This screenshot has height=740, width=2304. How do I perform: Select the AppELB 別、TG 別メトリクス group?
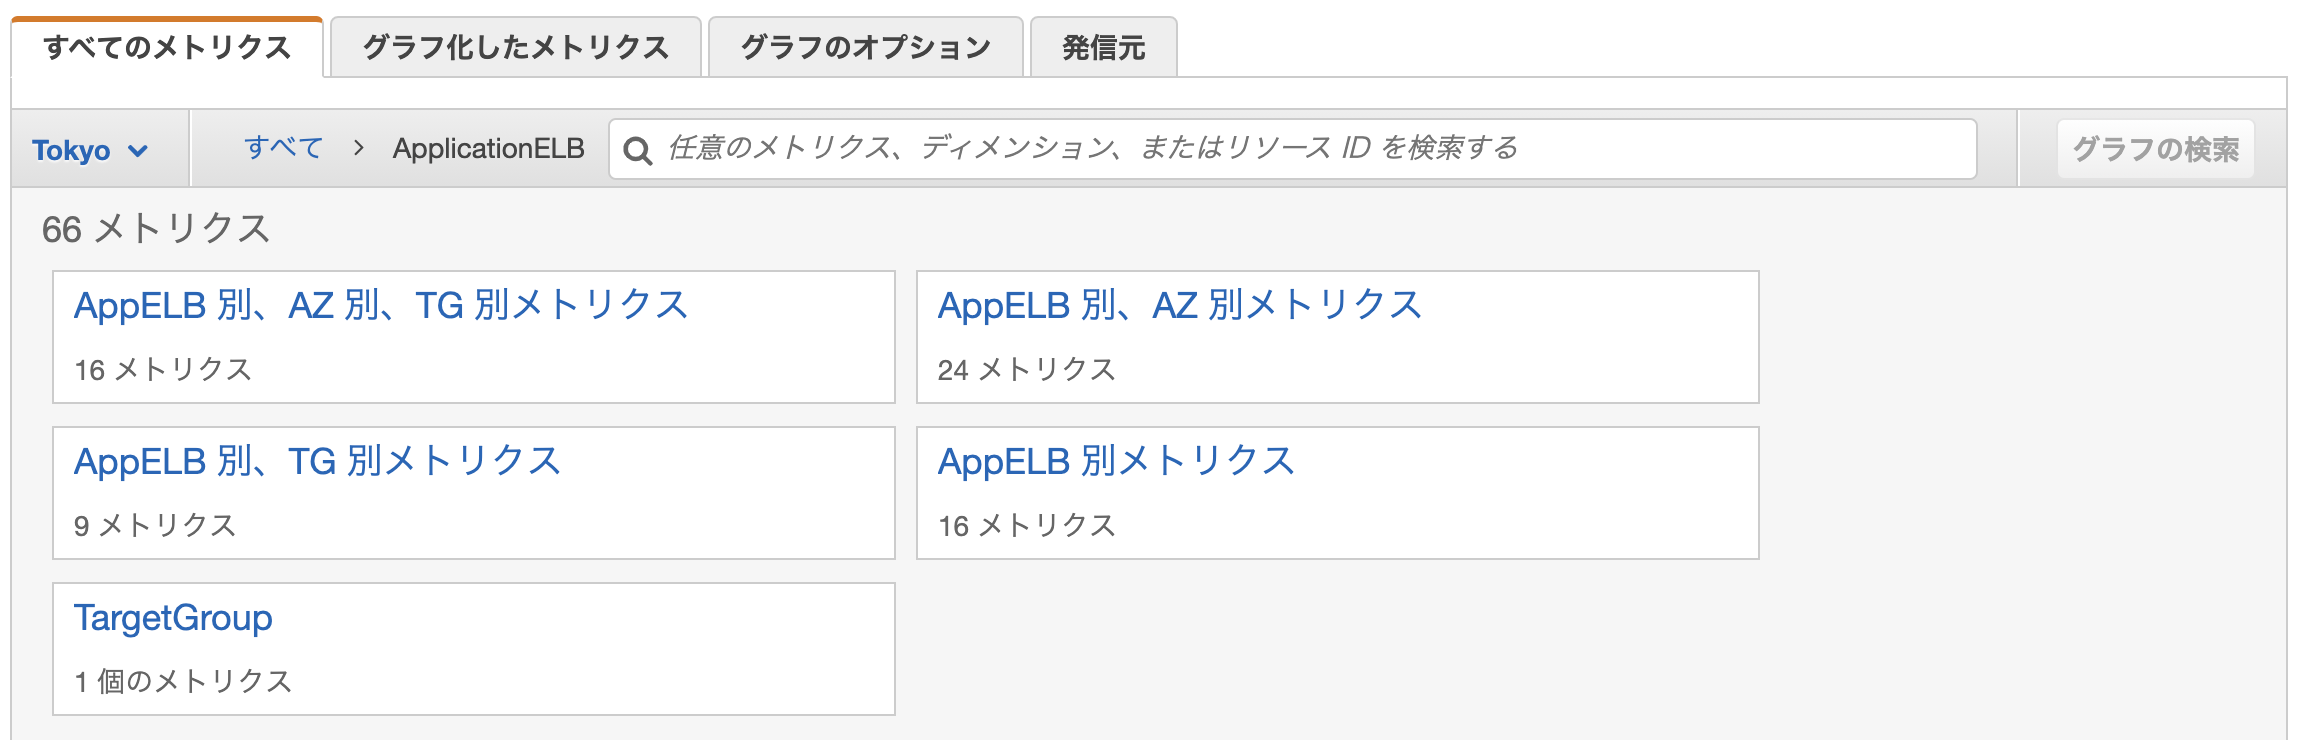coord(316,460)
